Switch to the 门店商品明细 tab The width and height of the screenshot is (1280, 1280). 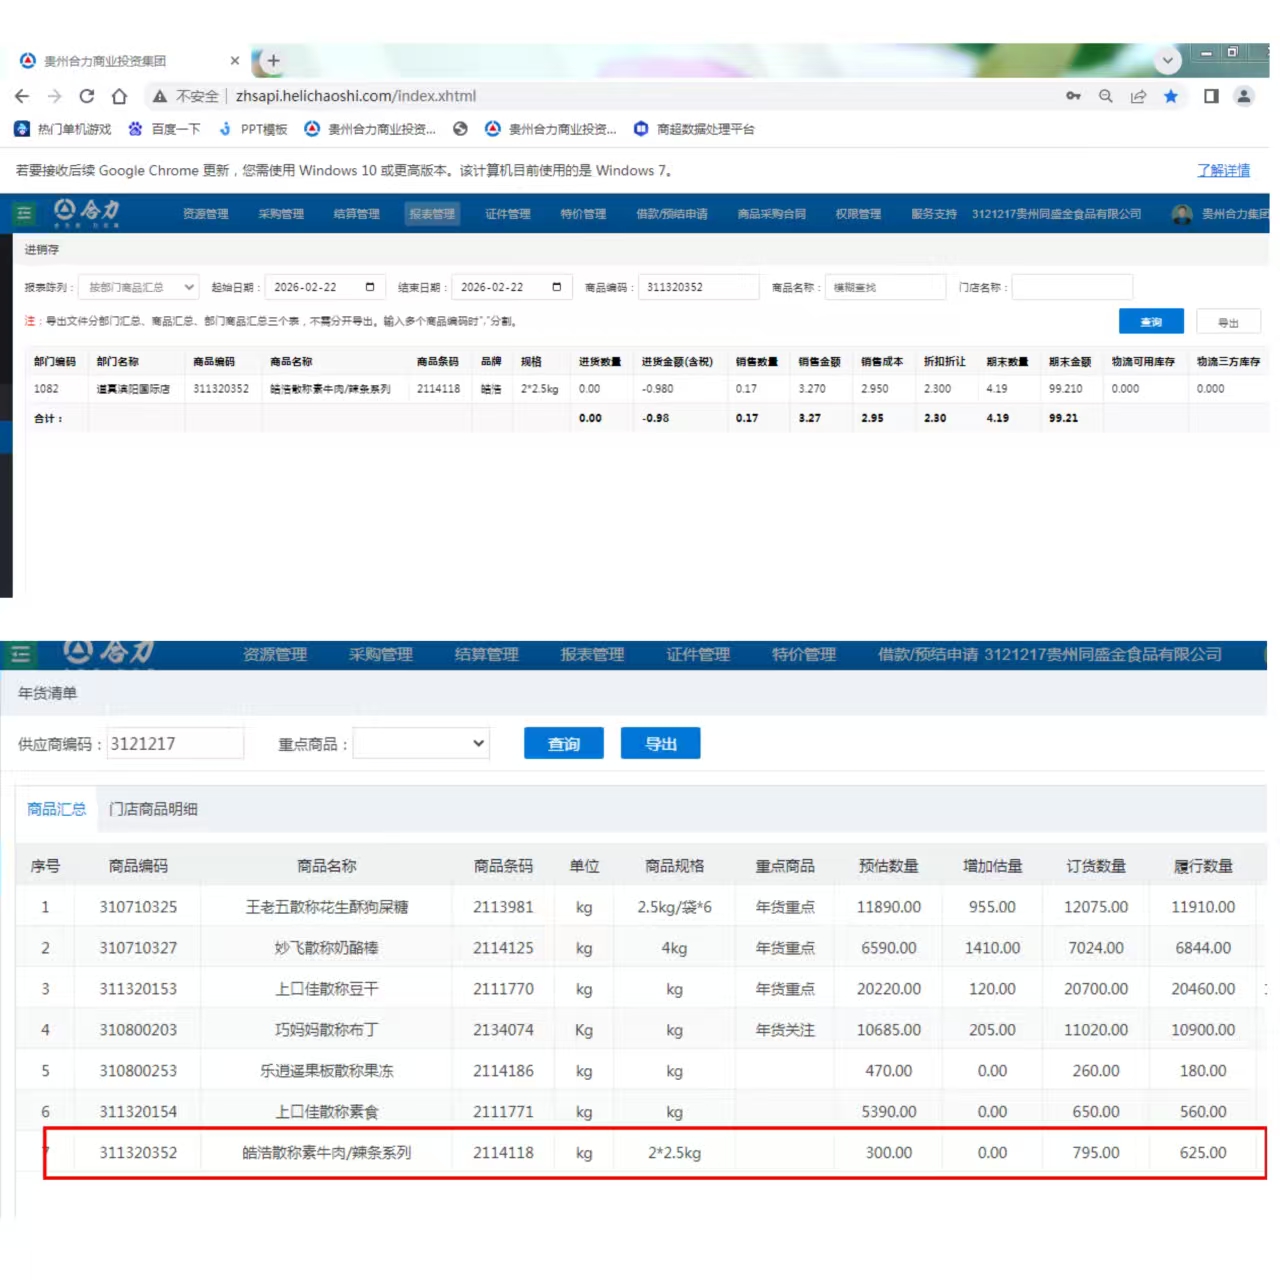[153, 809]
